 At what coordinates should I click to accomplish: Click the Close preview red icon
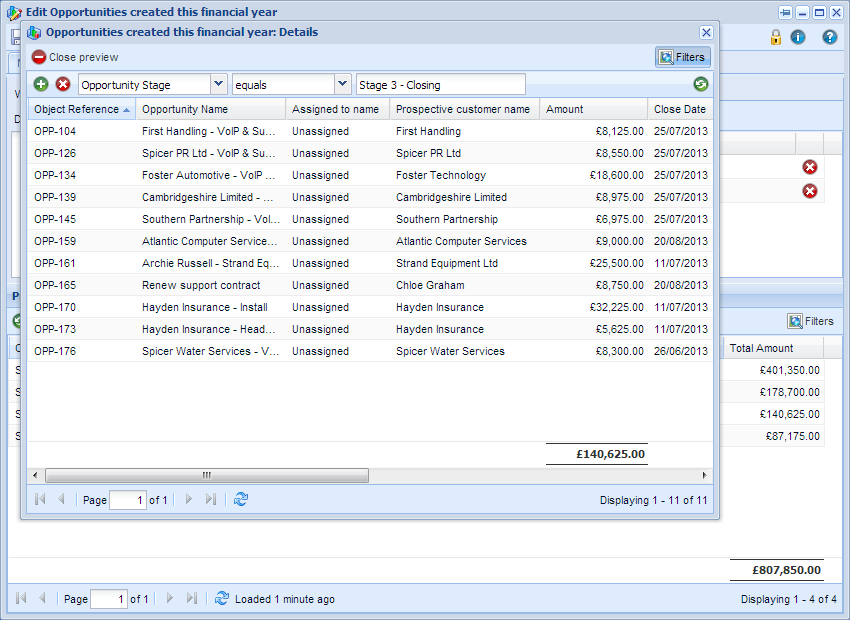38,57
